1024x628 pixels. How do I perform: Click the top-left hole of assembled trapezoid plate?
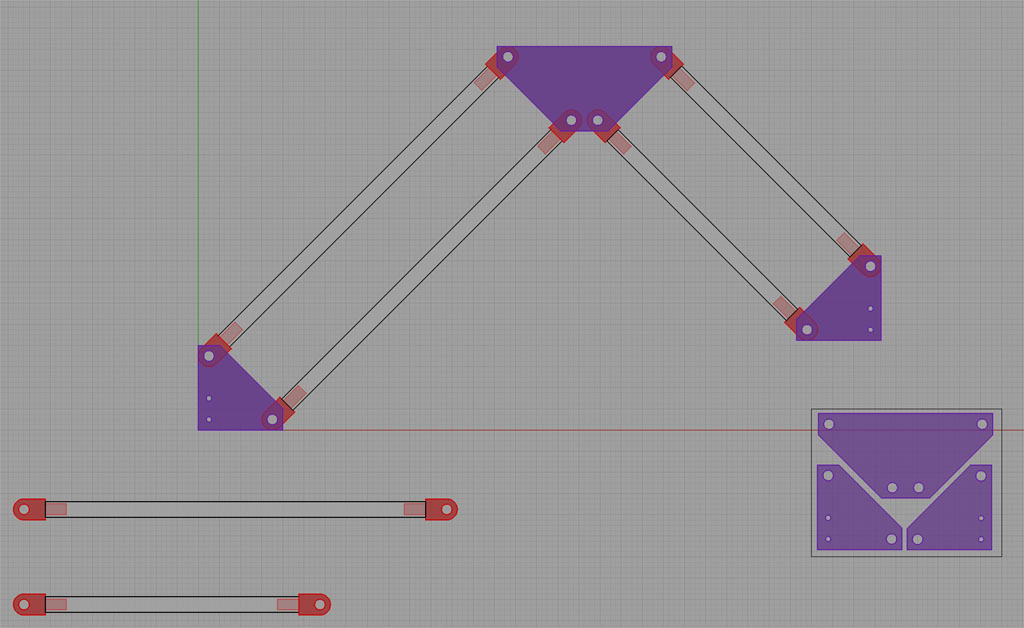(x=508, y=58)
